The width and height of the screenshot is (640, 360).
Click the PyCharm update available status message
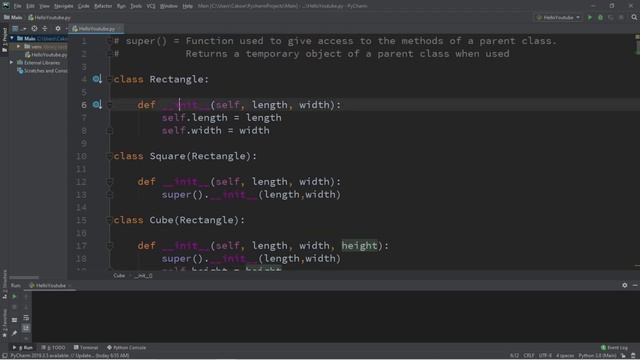click(70, 356)
